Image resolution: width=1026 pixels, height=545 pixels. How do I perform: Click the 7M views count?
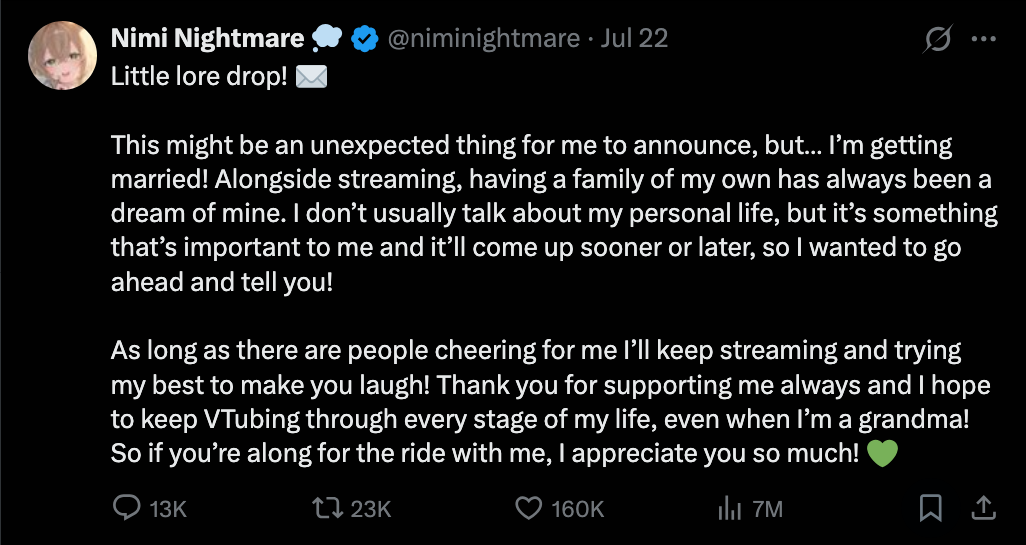click(767, 510)
